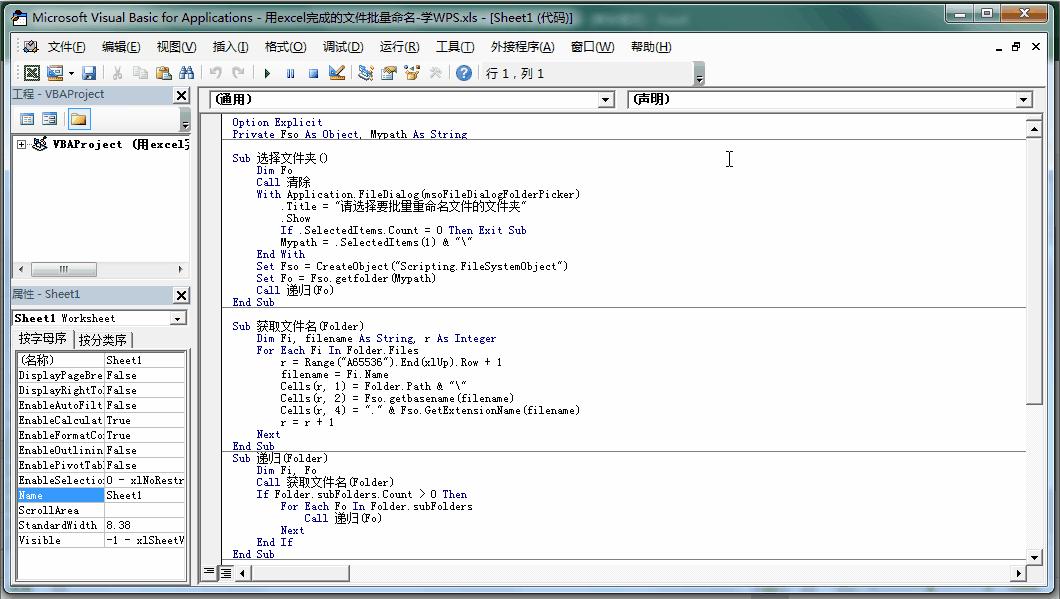
Task: Click the Find binoculars icon
Action: [187, 73]
